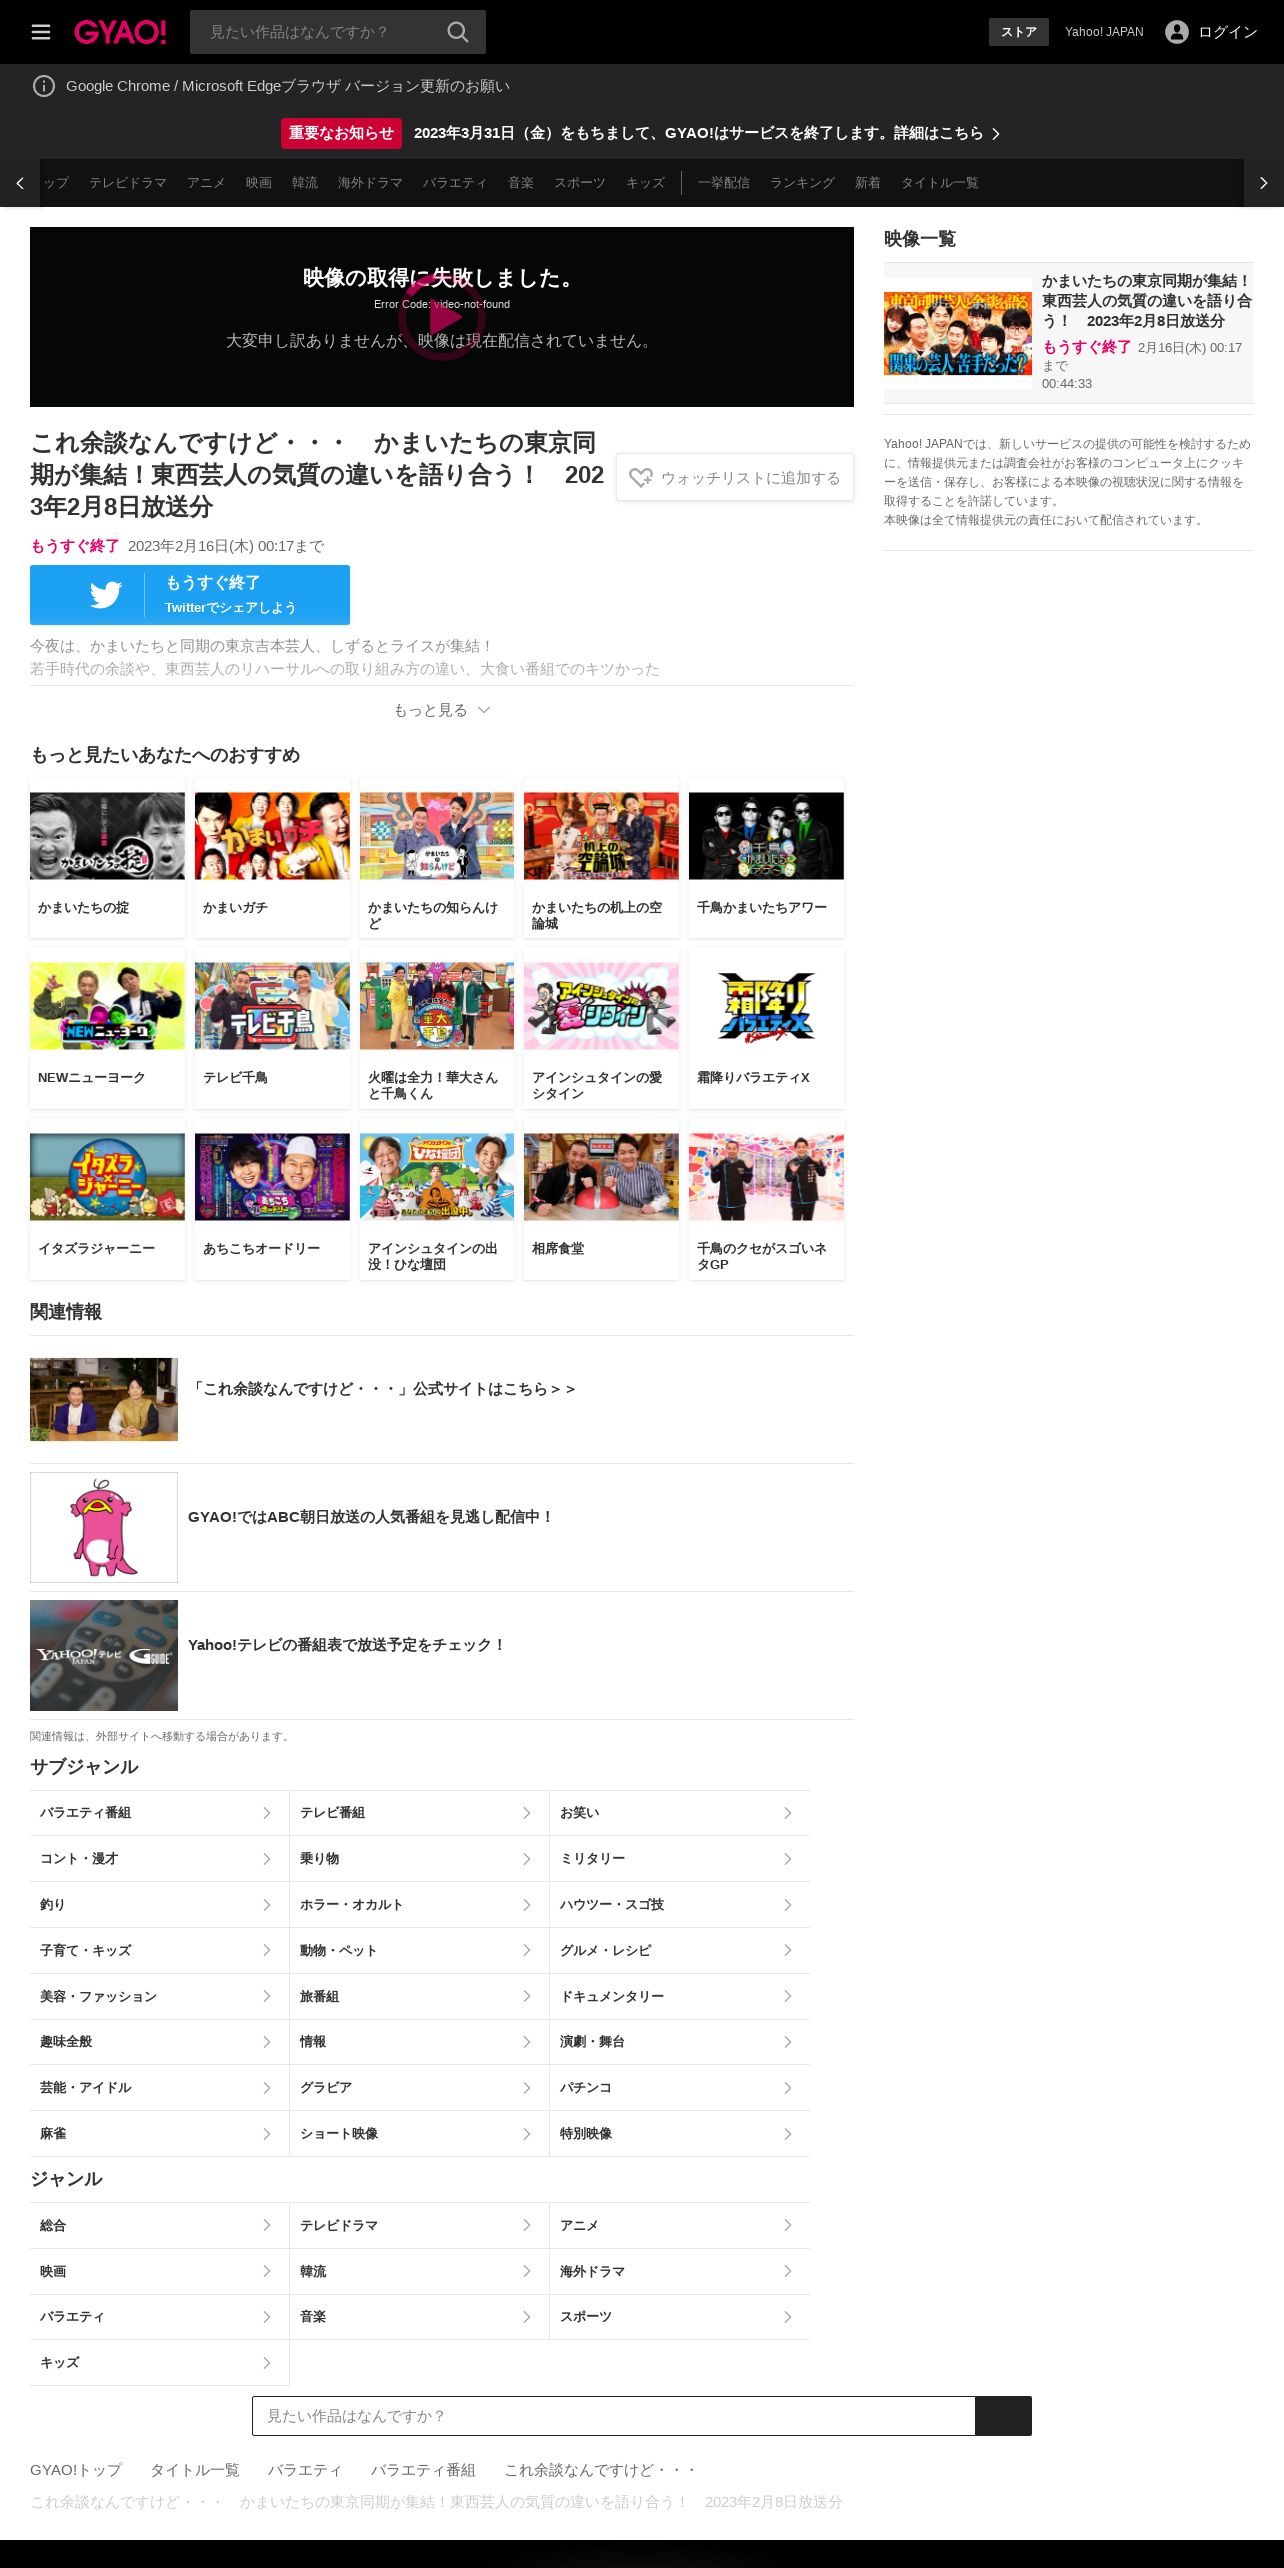Select タイトル一覧 in top navigation
Image resolution: width=1284 pixels, height=2568 pixels.
point(940,183)
